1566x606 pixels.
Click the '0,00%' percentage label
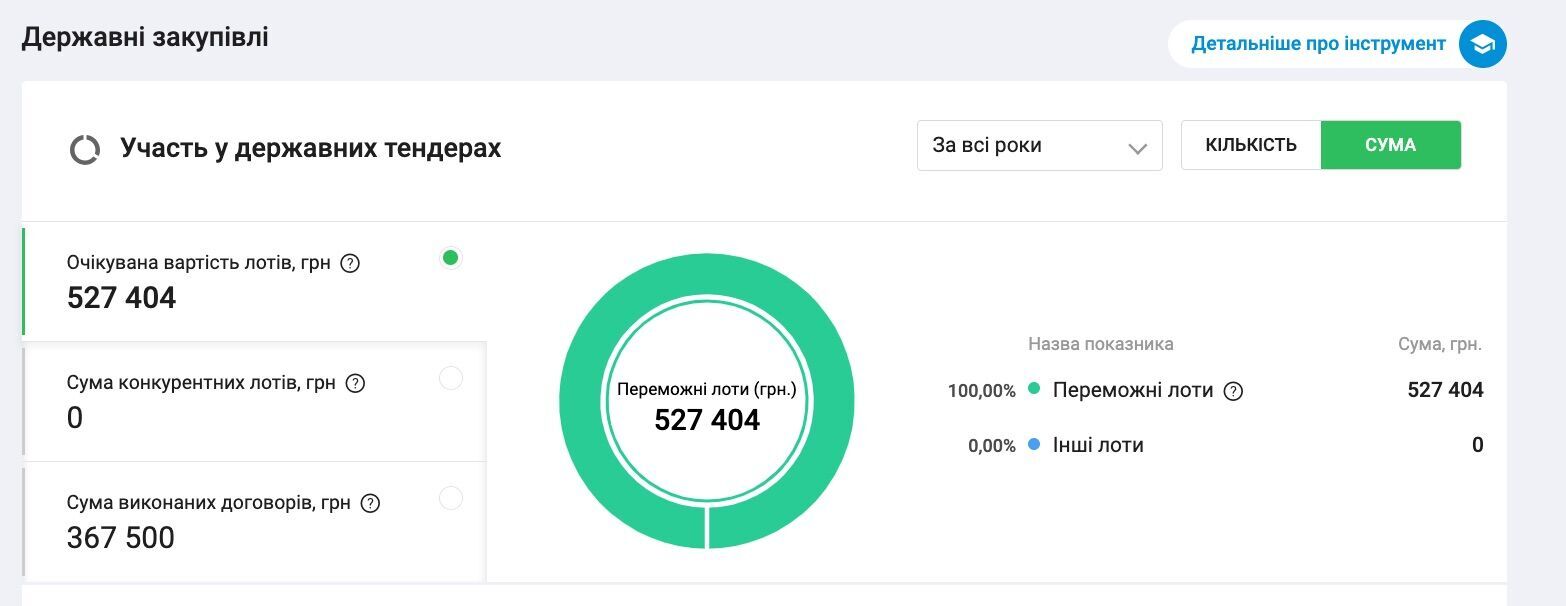pyautogui.click(x=992, y=446)
